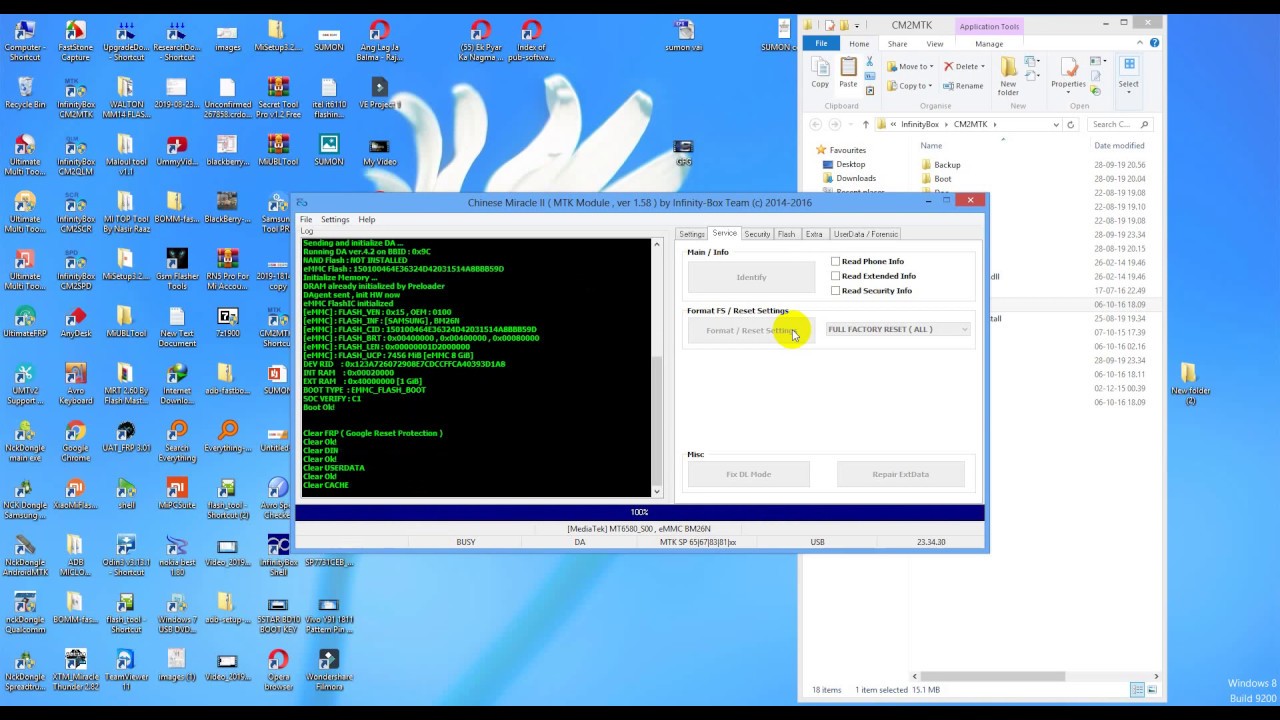The height and width of the screenshot is (720, 1280).
Task: Click Repair ExtData button
Action: 901,474
